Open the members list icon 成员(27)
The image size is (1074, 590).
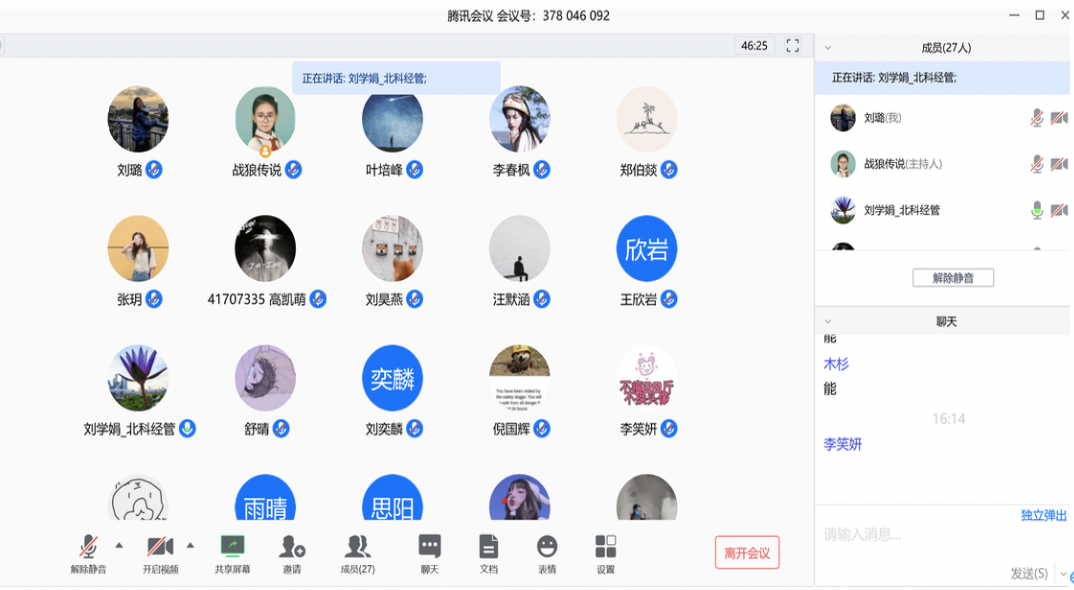pos(358,547)
